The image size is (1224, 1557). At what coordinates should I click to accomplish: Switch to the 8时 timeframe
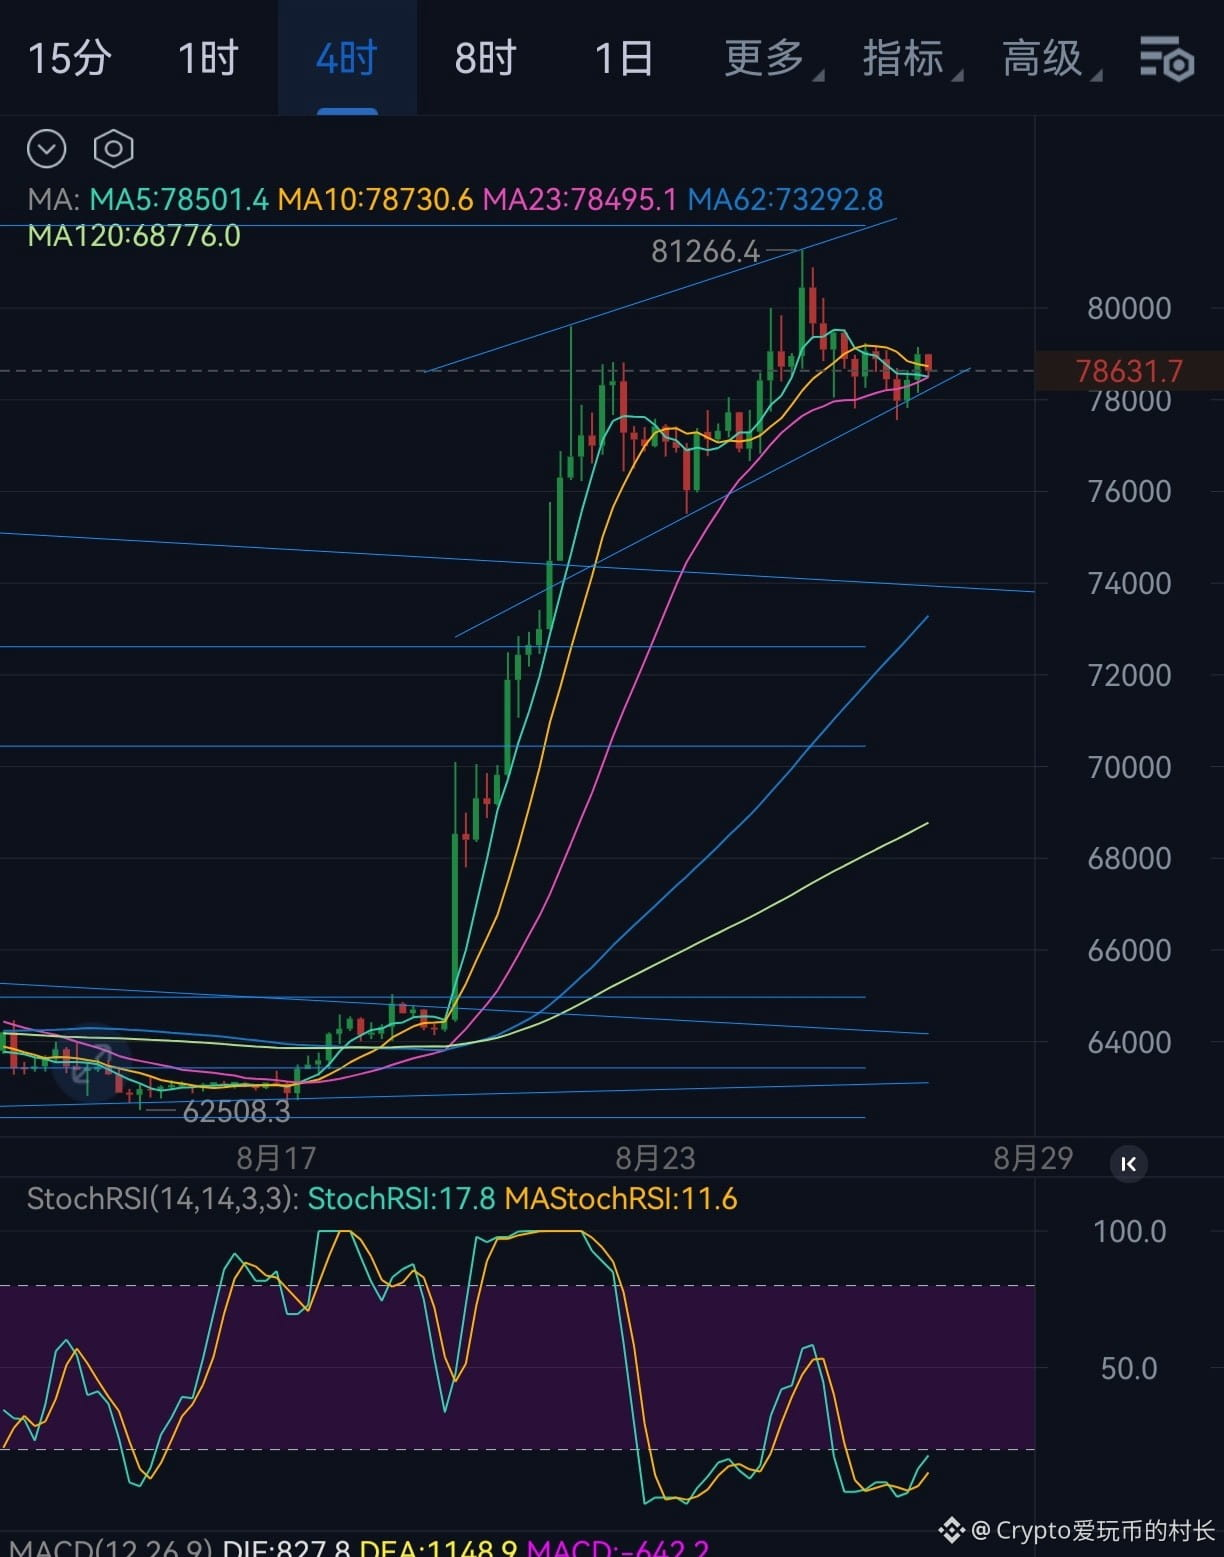[x=485, y=58]
